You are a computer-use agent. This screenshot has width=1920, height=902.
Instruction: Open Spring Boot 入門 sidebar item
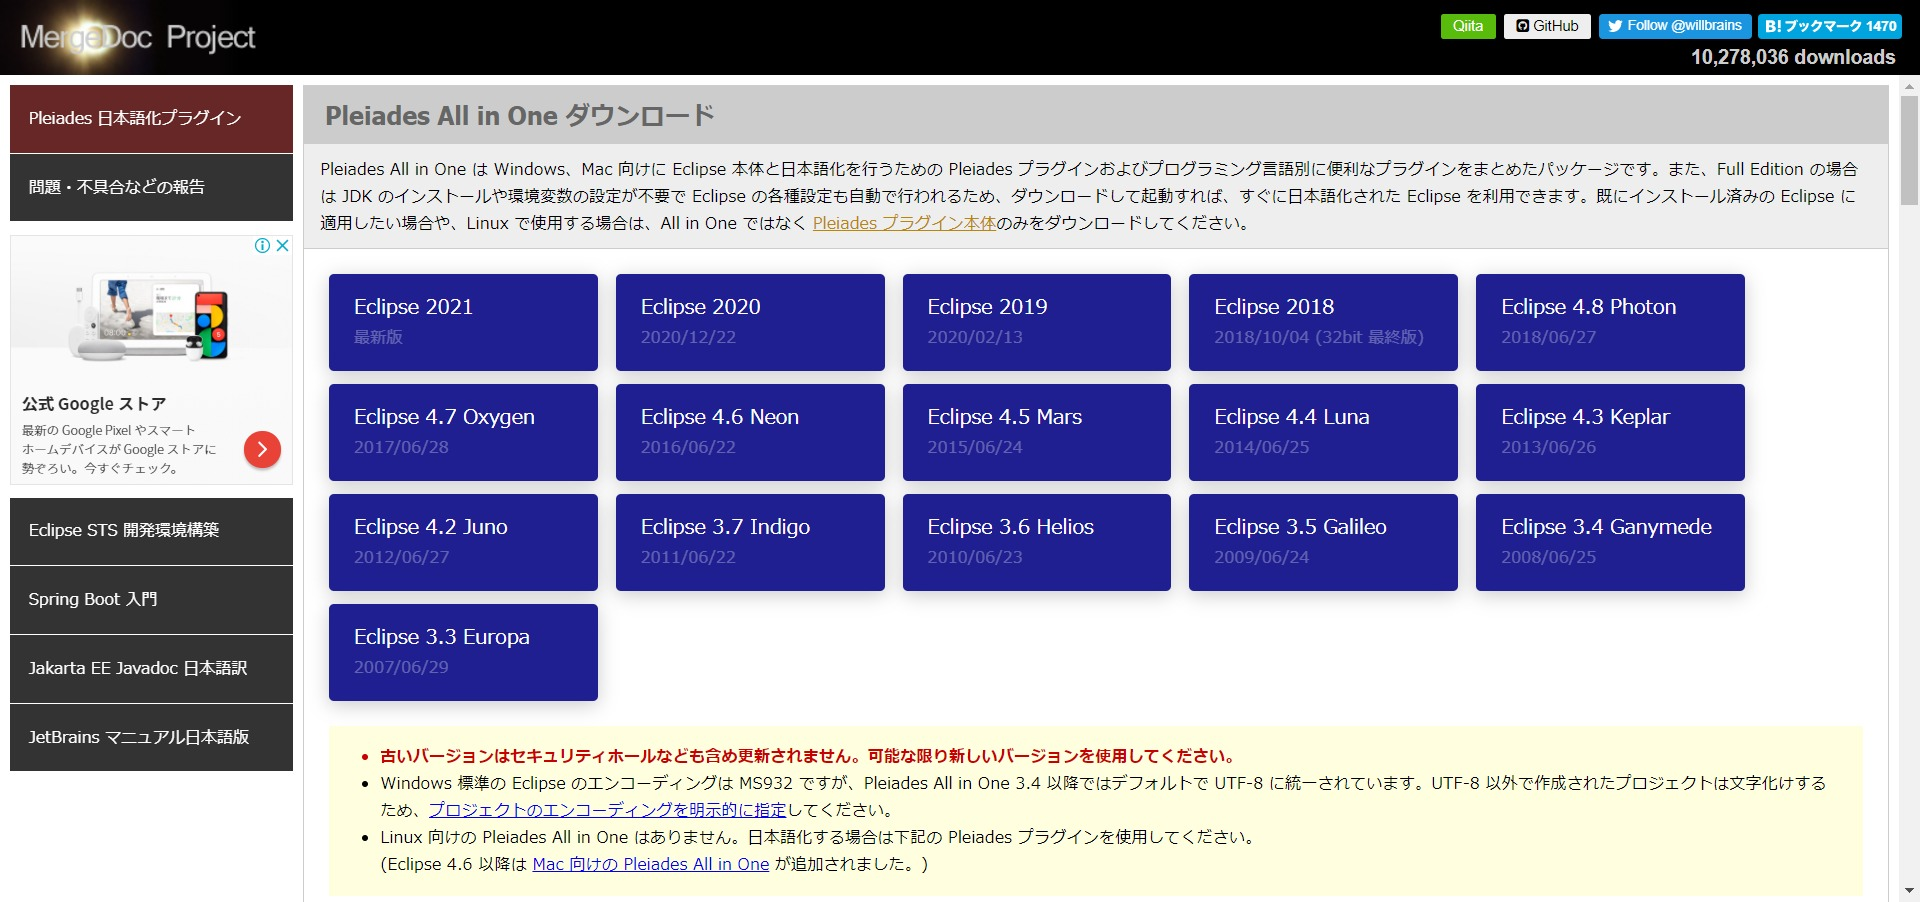[x=151, y=600]
